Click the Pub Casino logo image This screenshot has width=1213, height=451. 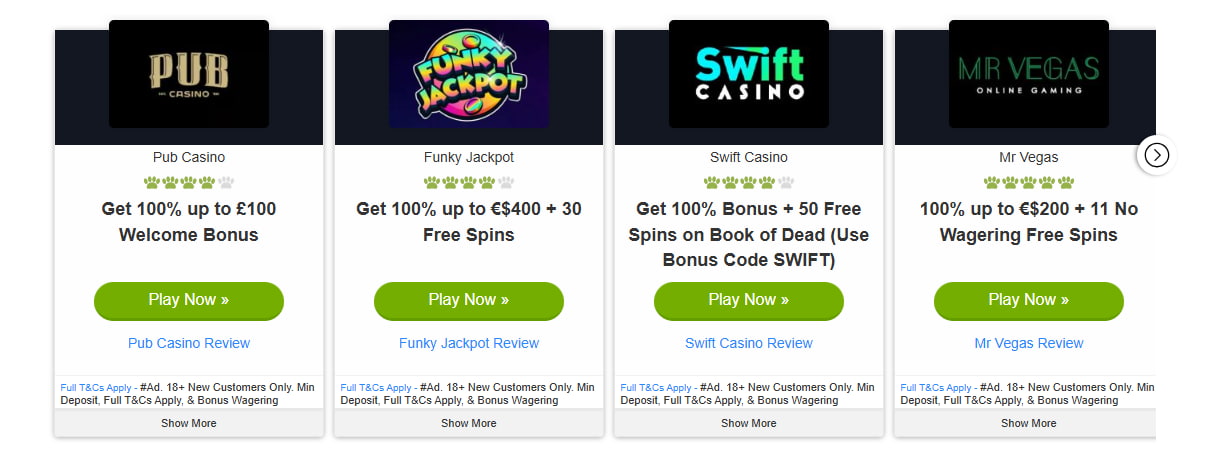point(189,74)
